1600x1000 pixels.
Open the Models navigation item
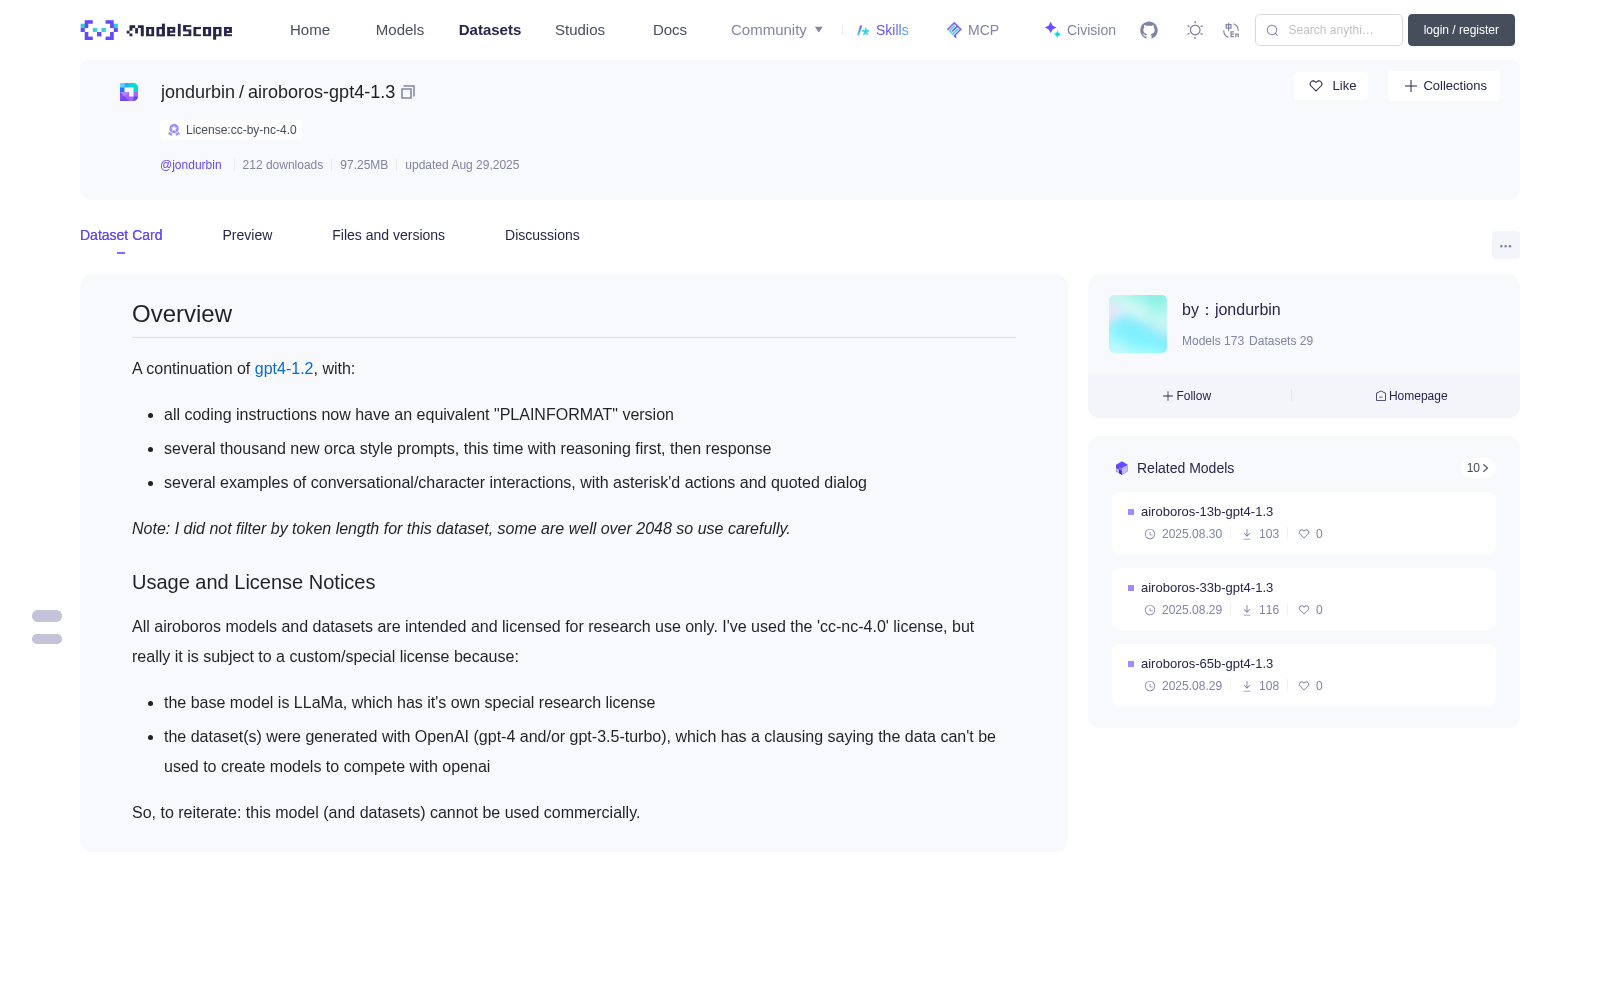tap(400, 30)
